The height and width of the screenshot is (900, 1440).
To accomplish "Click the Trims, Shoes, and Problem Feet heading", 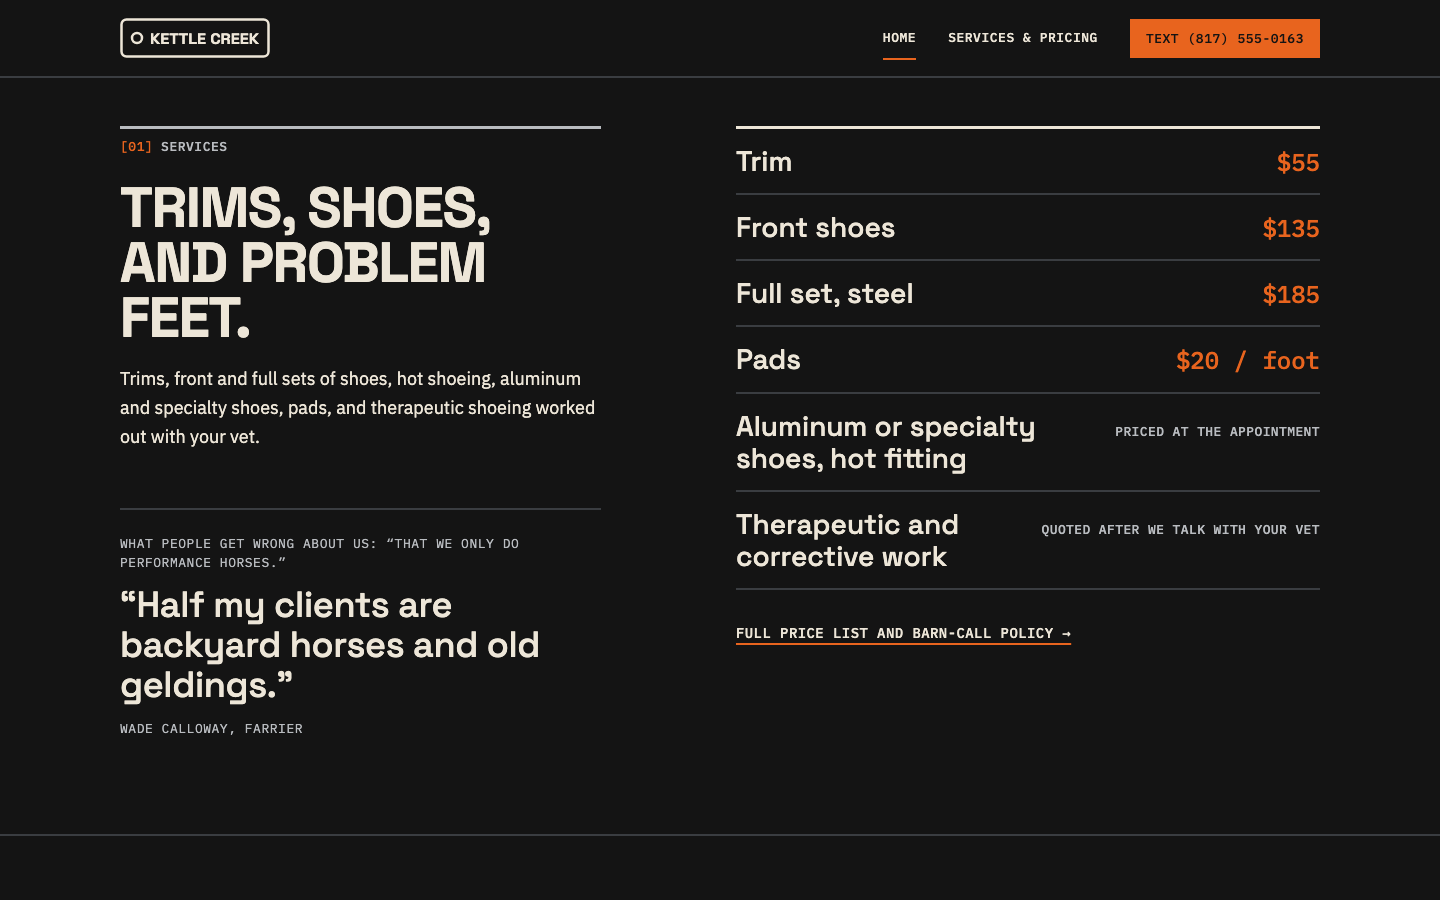I will 306,263.
